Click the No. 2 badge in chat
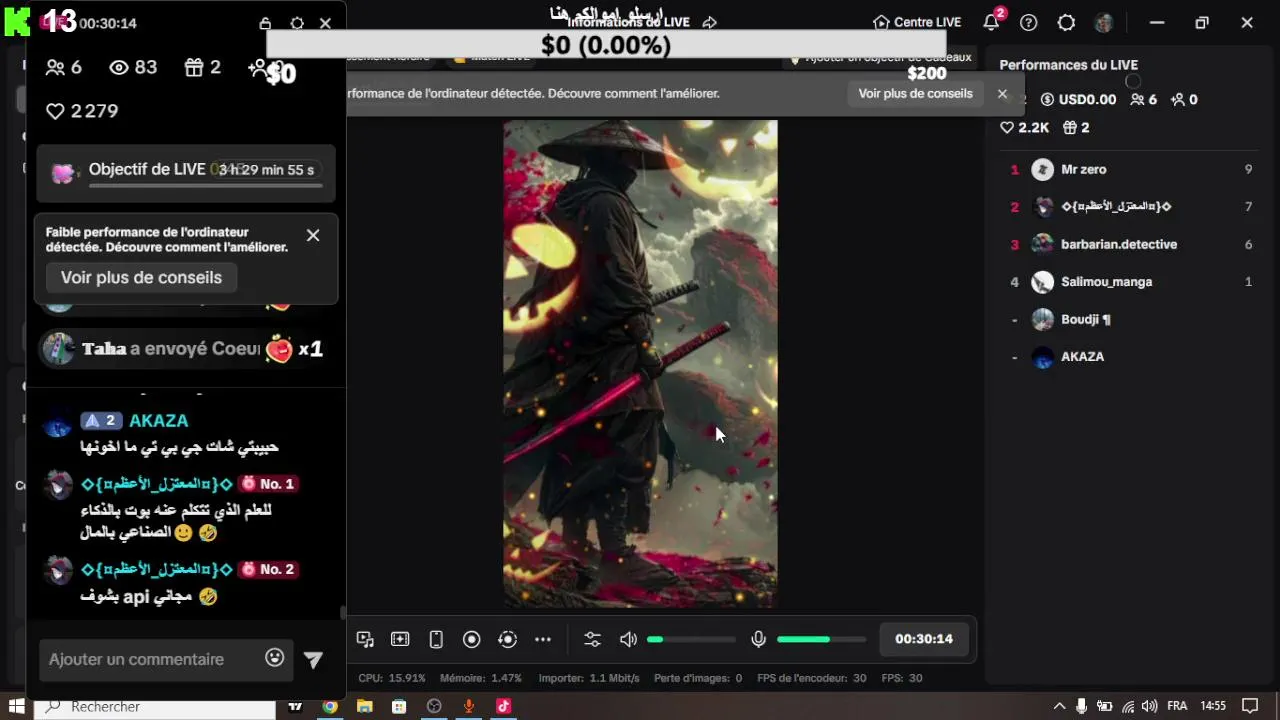This screenshot has width=1280, height=720. tap(268, 569)
